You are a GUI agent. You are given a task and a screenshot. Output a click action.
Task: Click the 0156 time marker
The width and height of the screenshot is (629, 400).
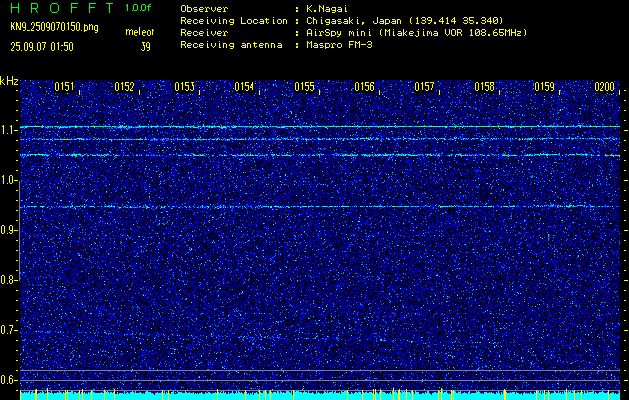(x=364, y=87)
